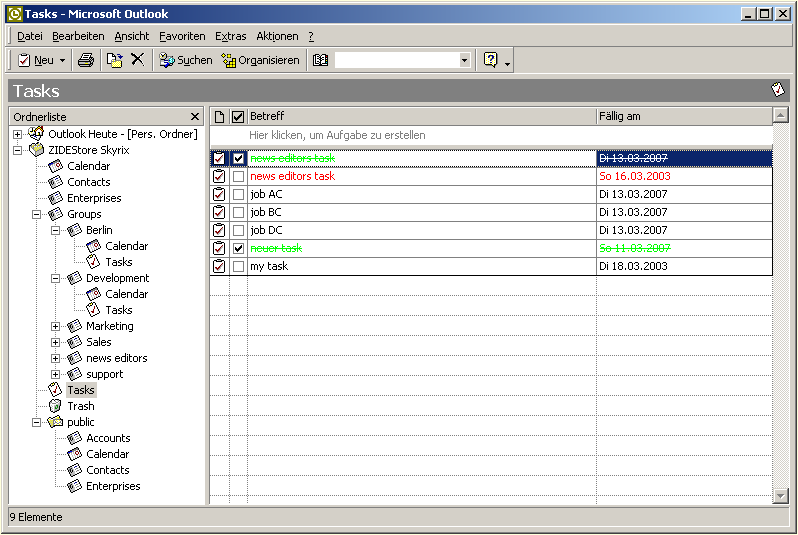Click the task icon of the 'job DC' row
798x535 pixels.
(219, 230)
